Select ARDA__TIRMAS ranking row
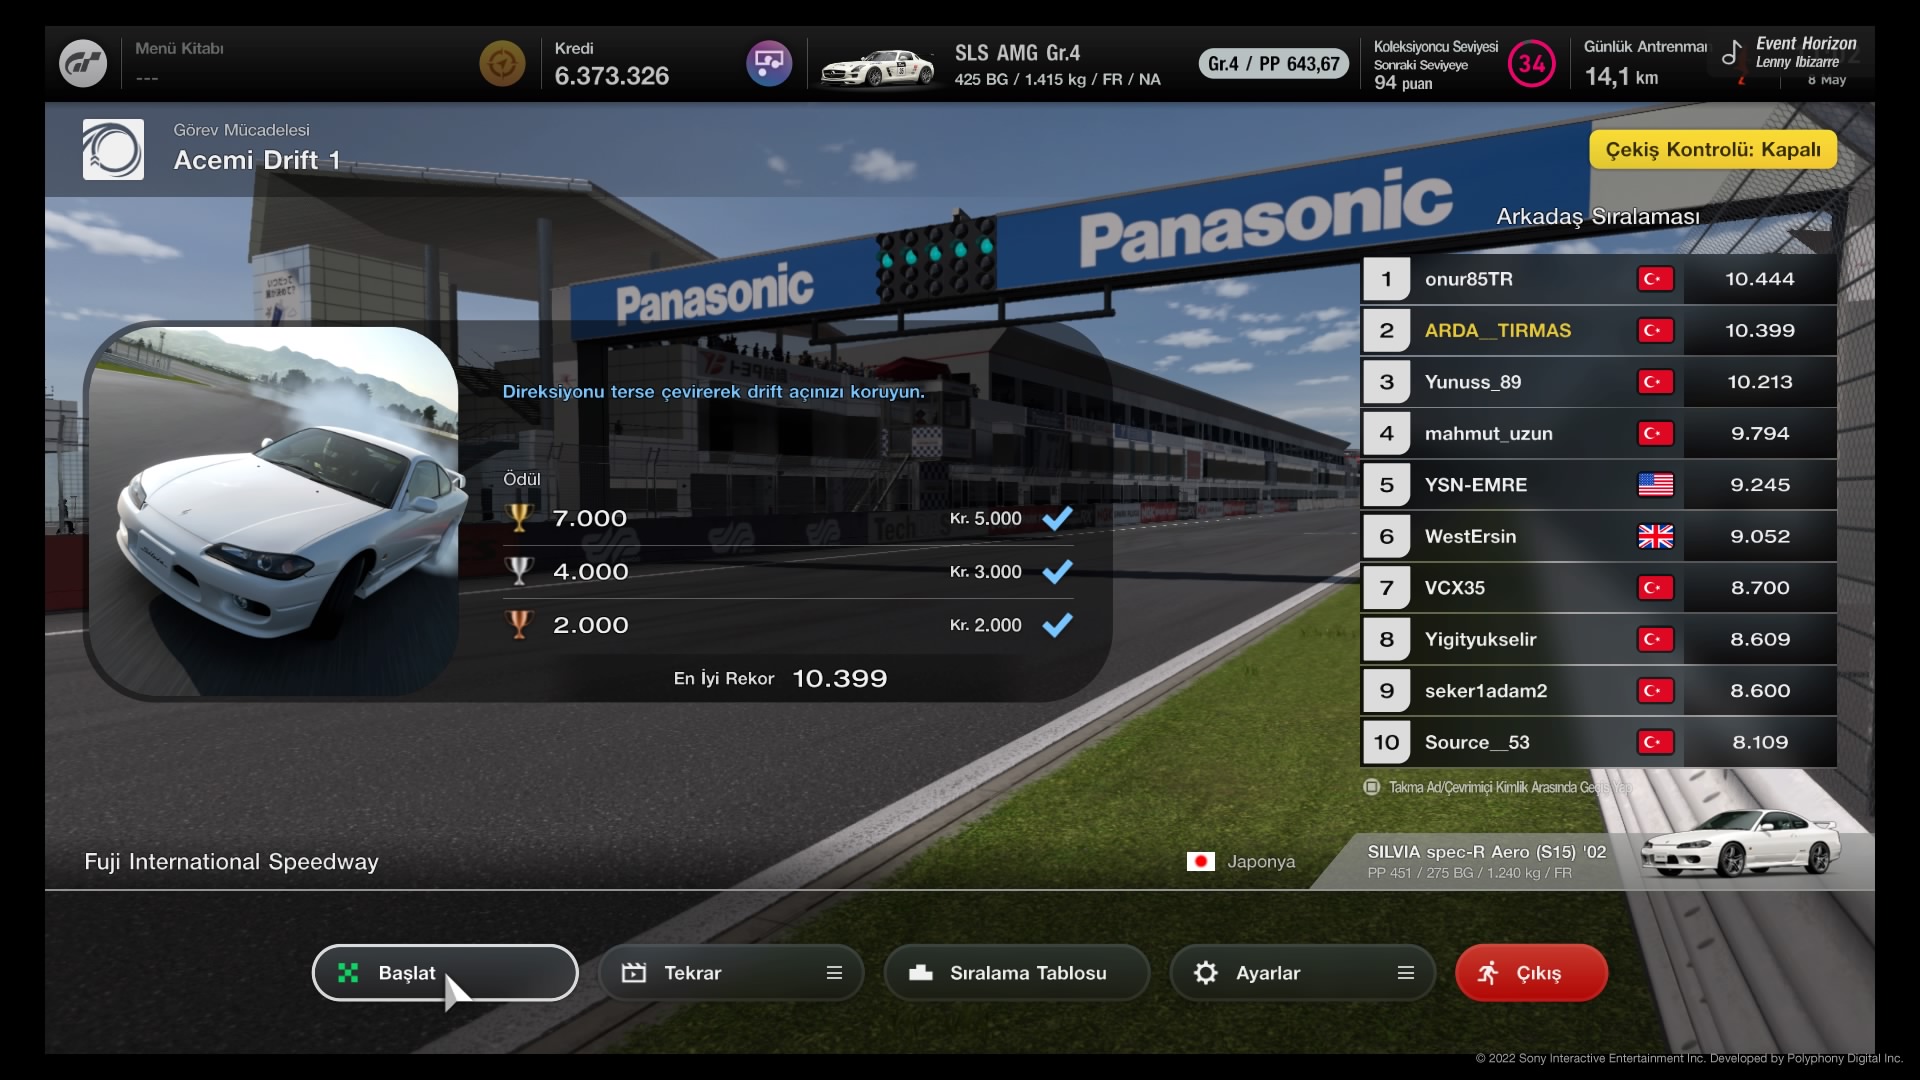Image resolution: width=1920 pixels, height=1080 pixels. (x=1598, y=330)
